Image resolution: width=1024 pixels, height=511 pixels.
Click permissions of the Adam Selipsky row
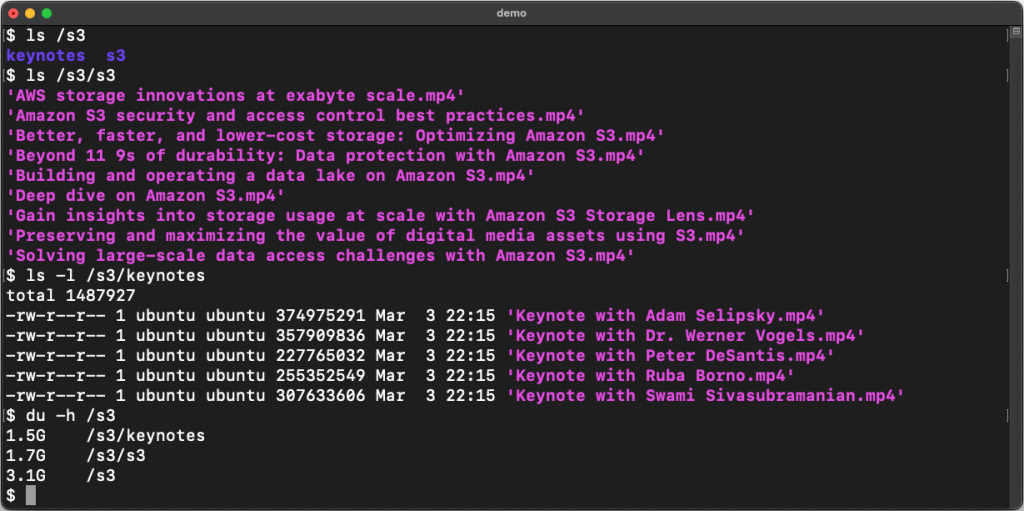click(x=56, y=316)
